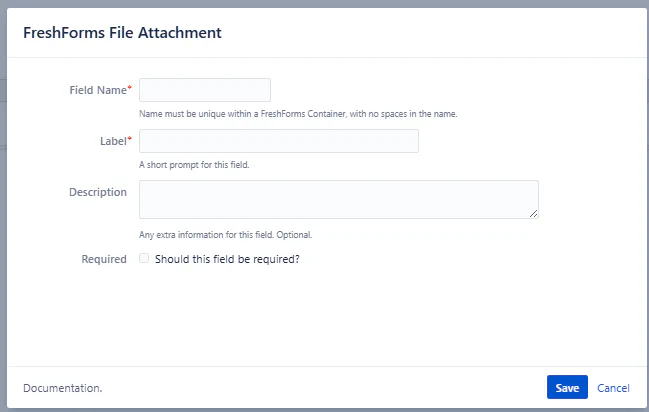Click the red asterisk beside Label
The width and height of the screenshot is (649, 412).
coord(129,141)
